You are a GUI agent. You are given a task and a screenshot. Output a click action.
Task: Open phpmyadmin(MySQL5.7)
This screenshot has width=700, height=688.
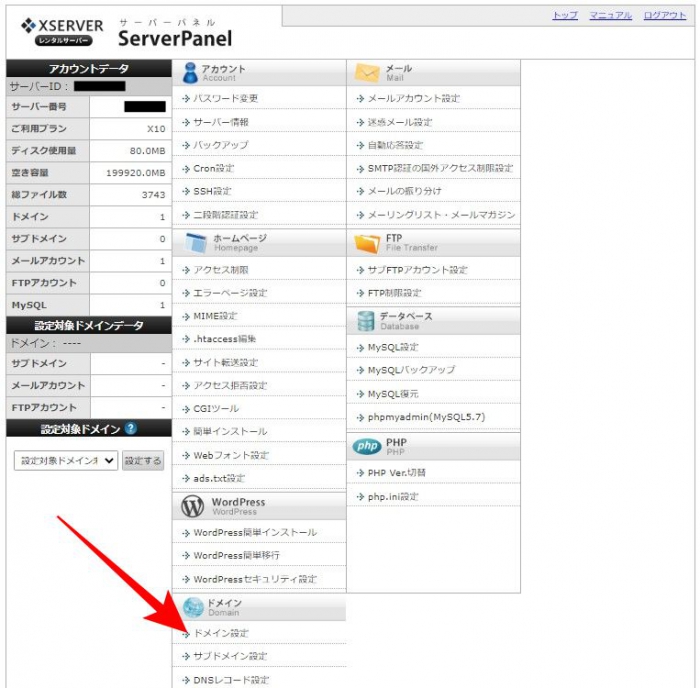[426, 417]
